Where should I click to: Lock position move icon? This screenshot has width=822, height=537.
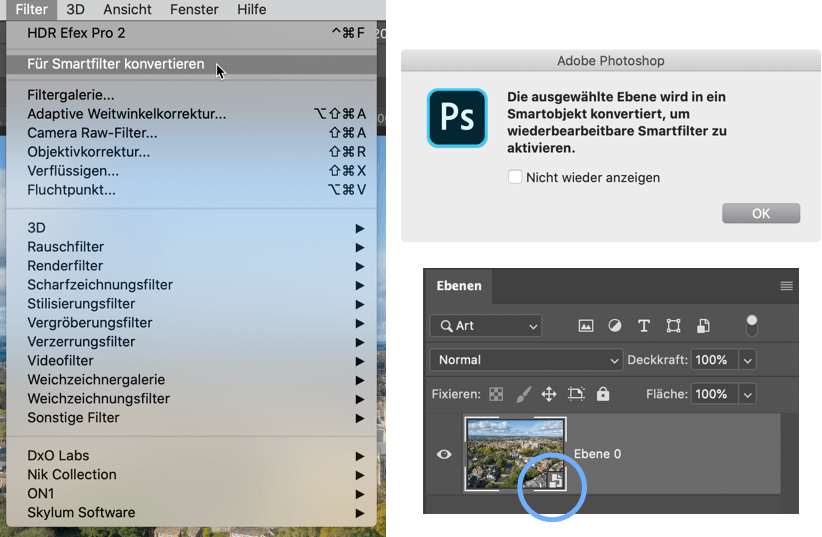click(549, 394)
